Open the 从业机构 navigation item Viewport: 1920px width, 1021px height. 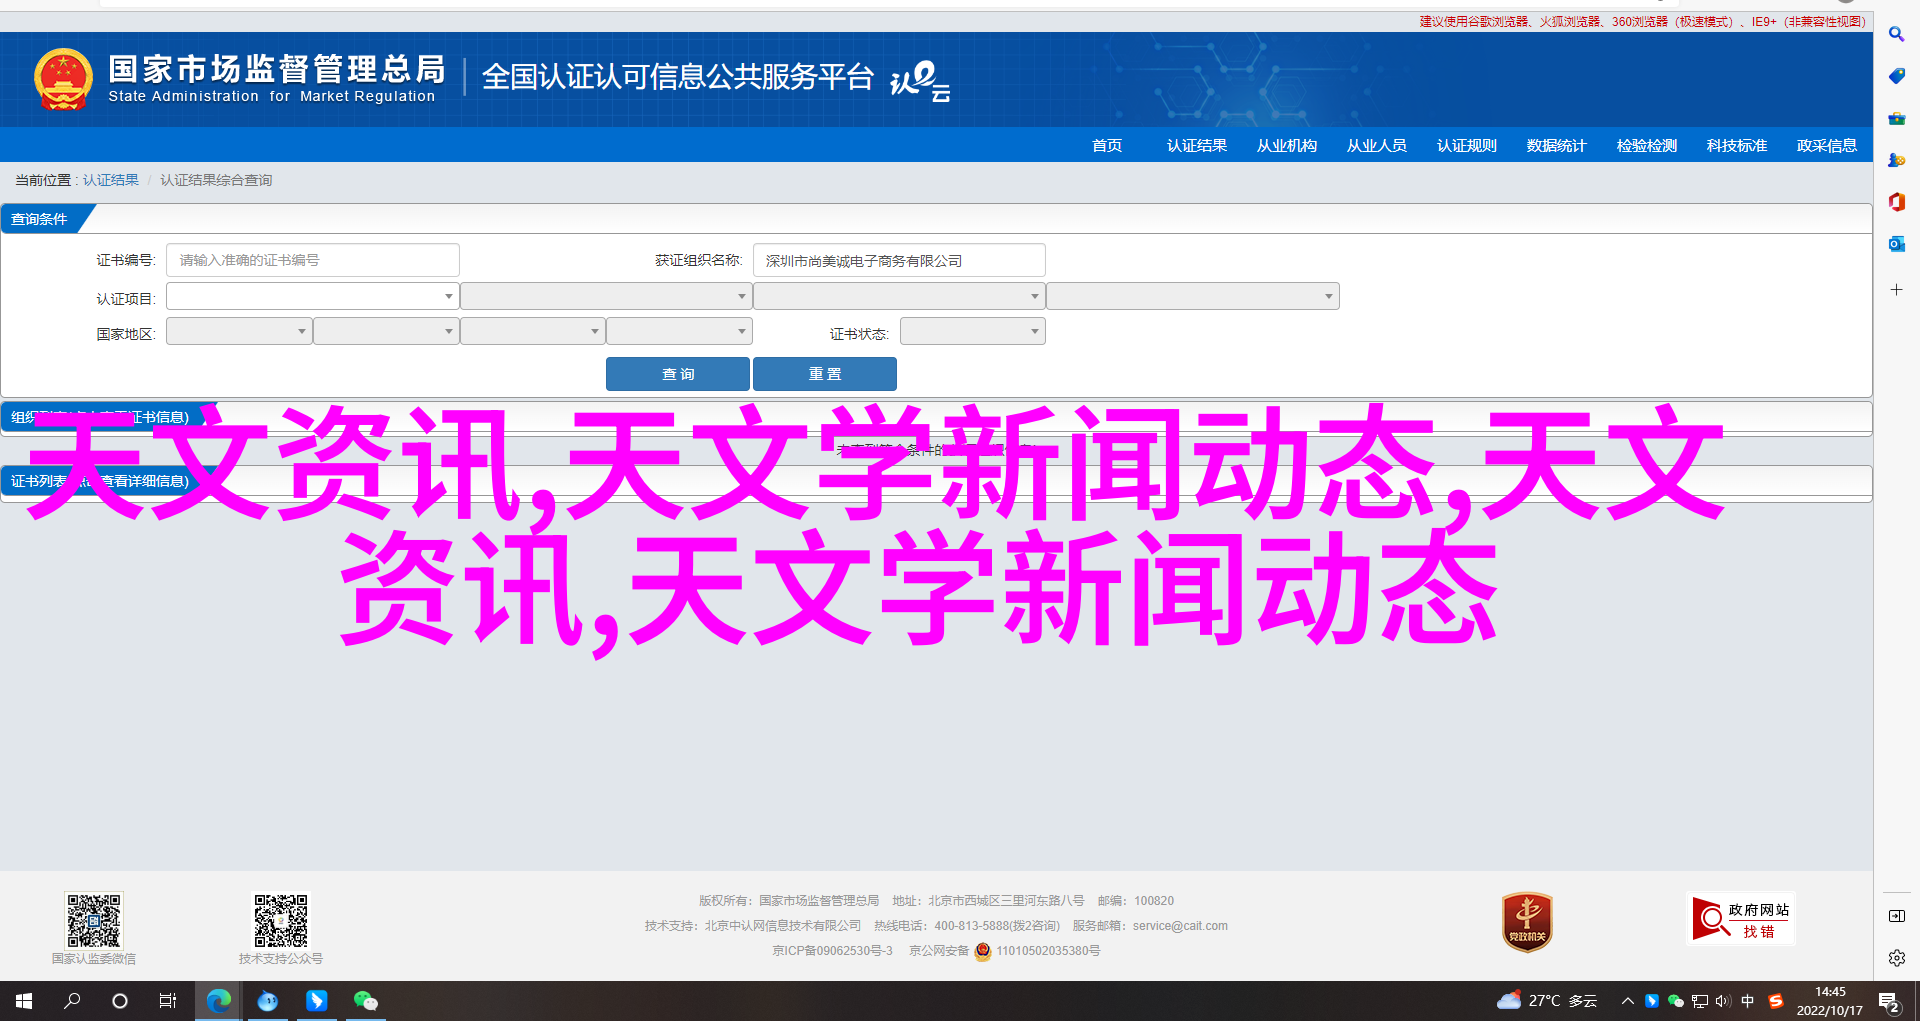1287,146
